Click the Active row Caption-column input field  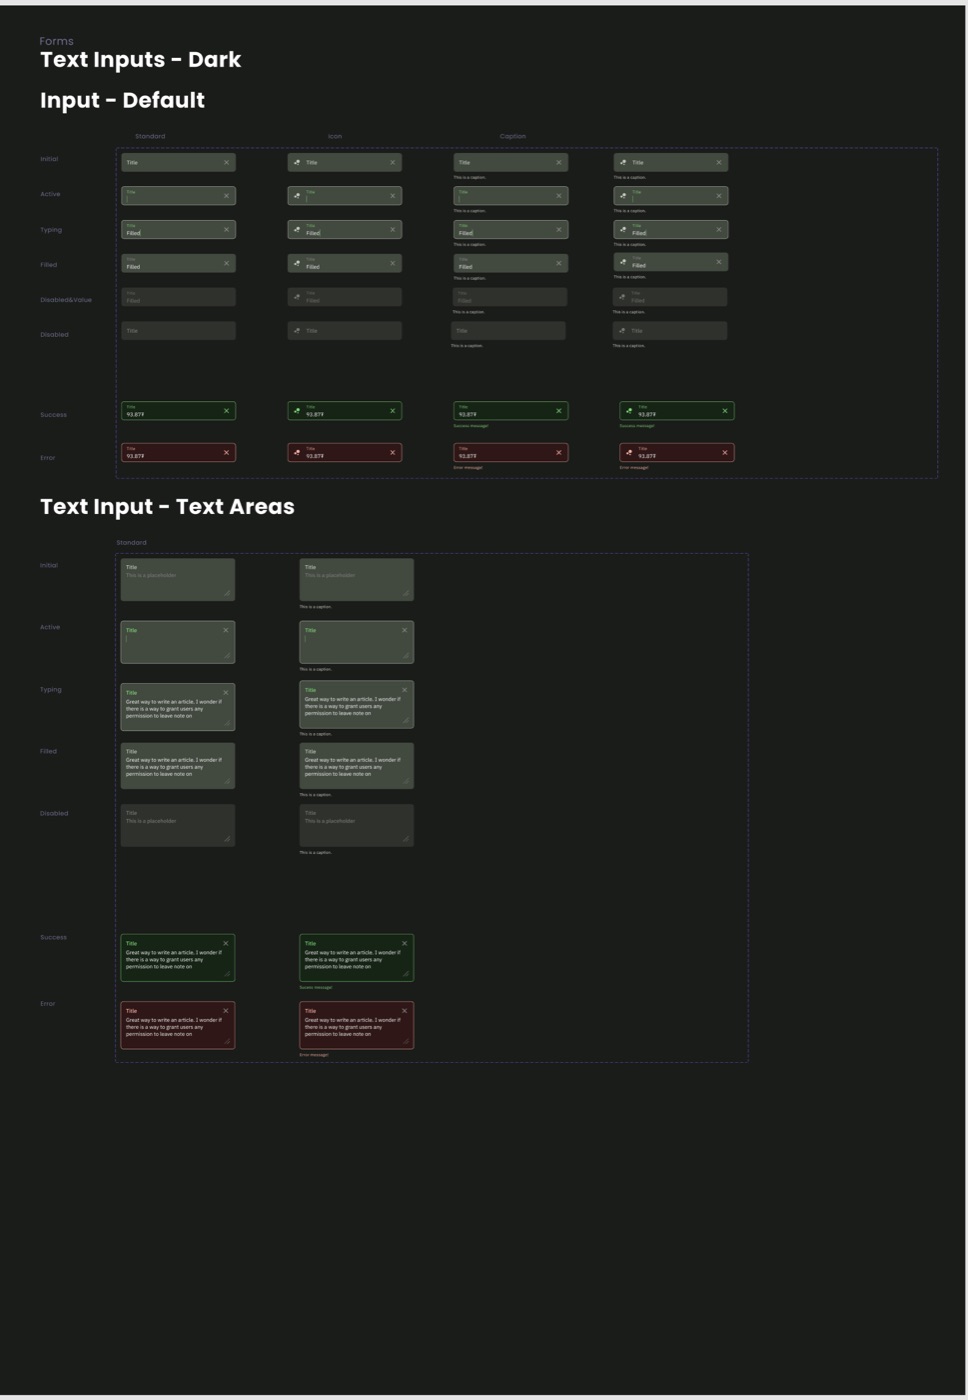[x=510, y=196]
